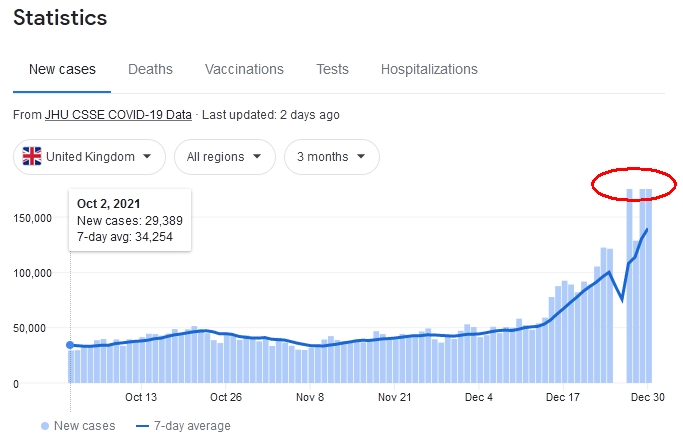Click the tooltip date 'Oct 2, 2021'
The image size is (683, 445).
coord(108,204)
